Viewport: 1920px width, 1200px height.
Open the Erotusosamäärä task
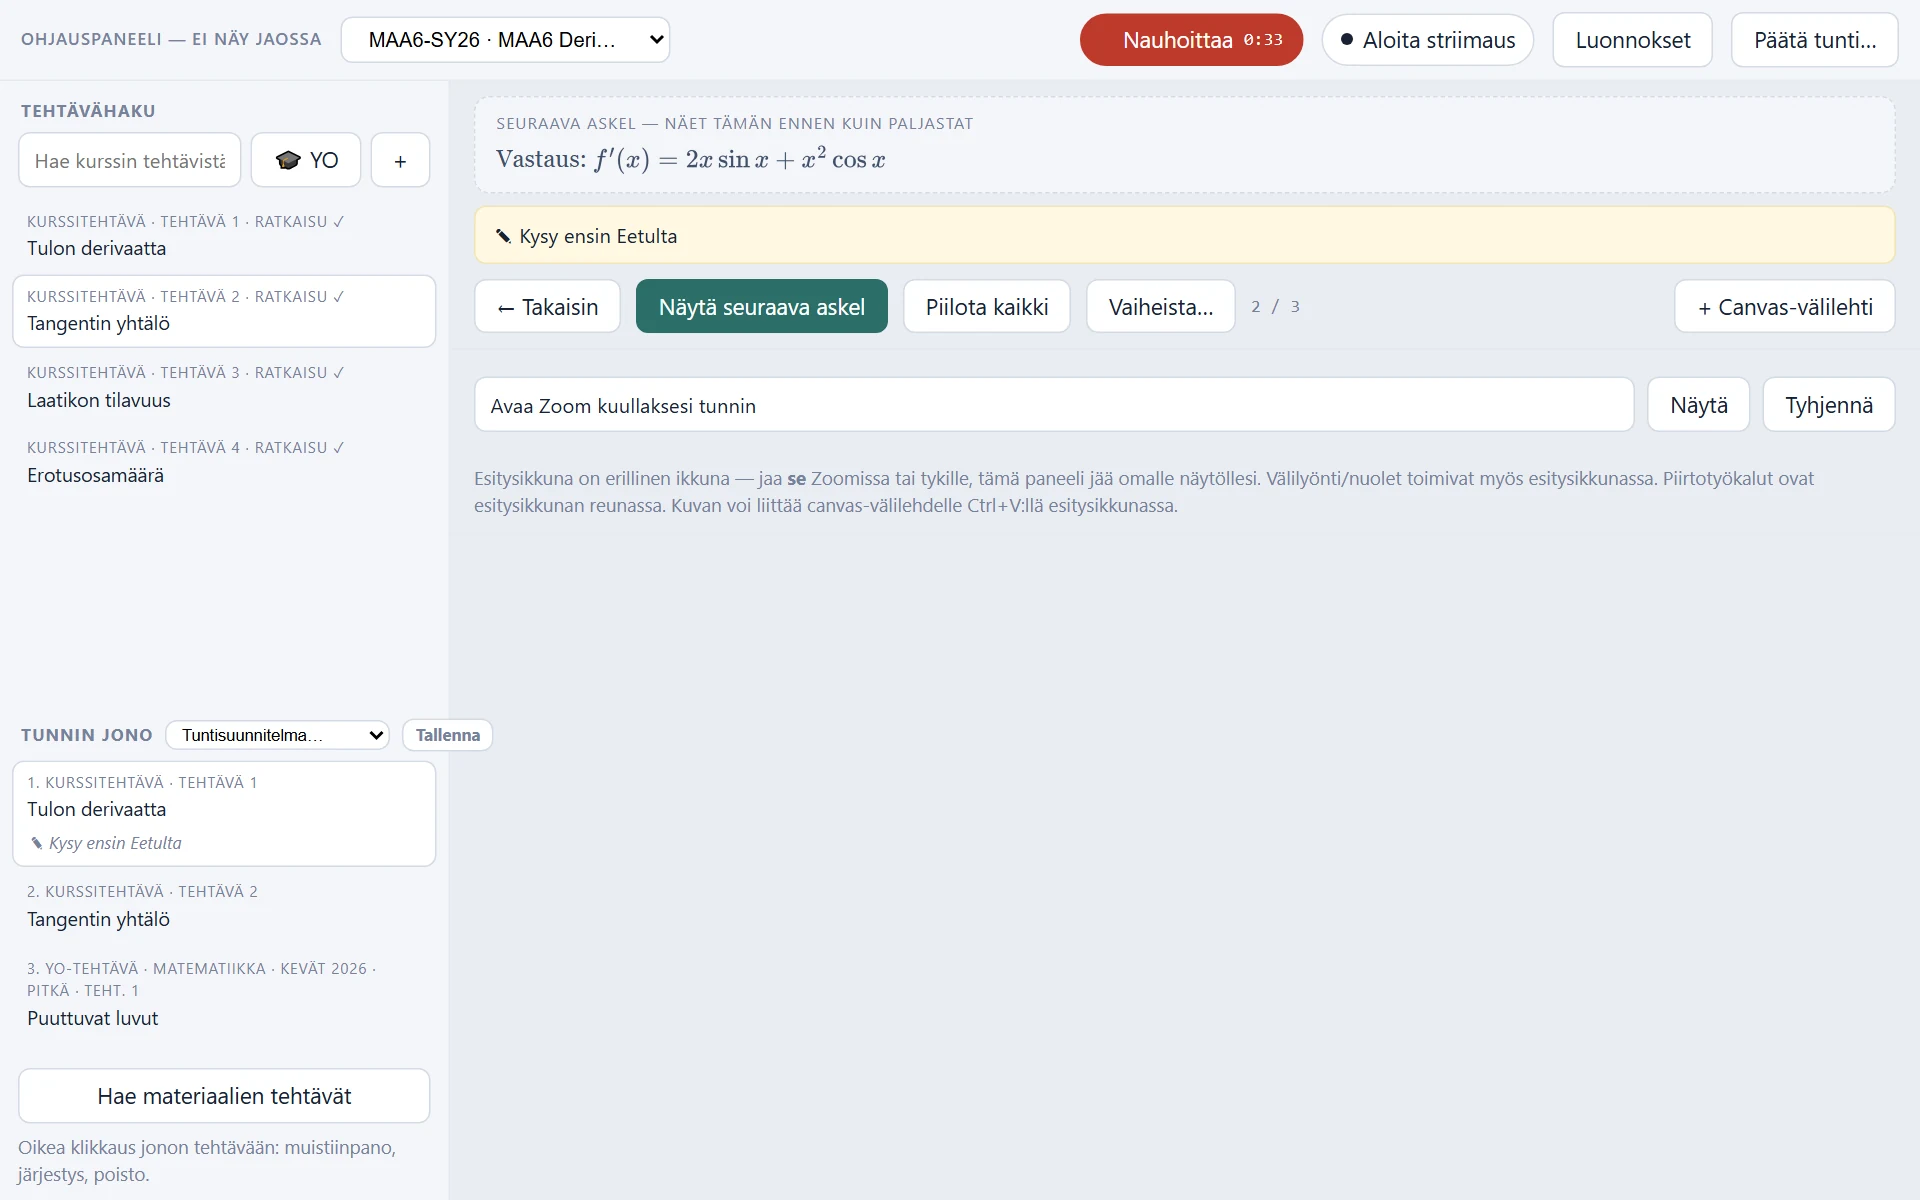pos(224,462)
